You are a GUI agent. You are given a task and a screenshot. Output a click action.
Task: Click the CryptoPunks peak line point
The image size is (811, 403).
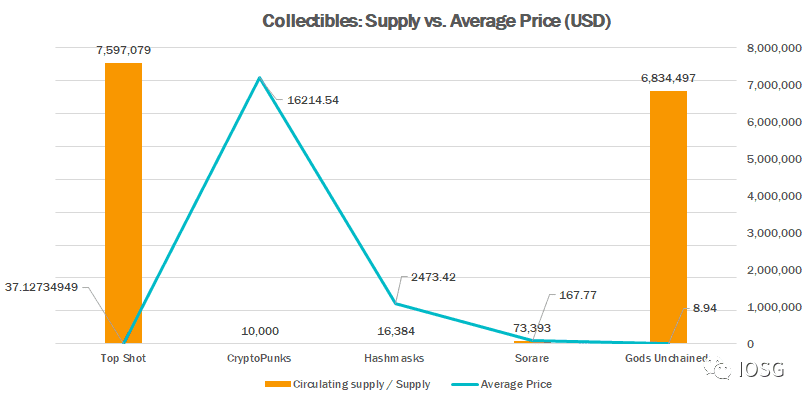pos(260,78)
